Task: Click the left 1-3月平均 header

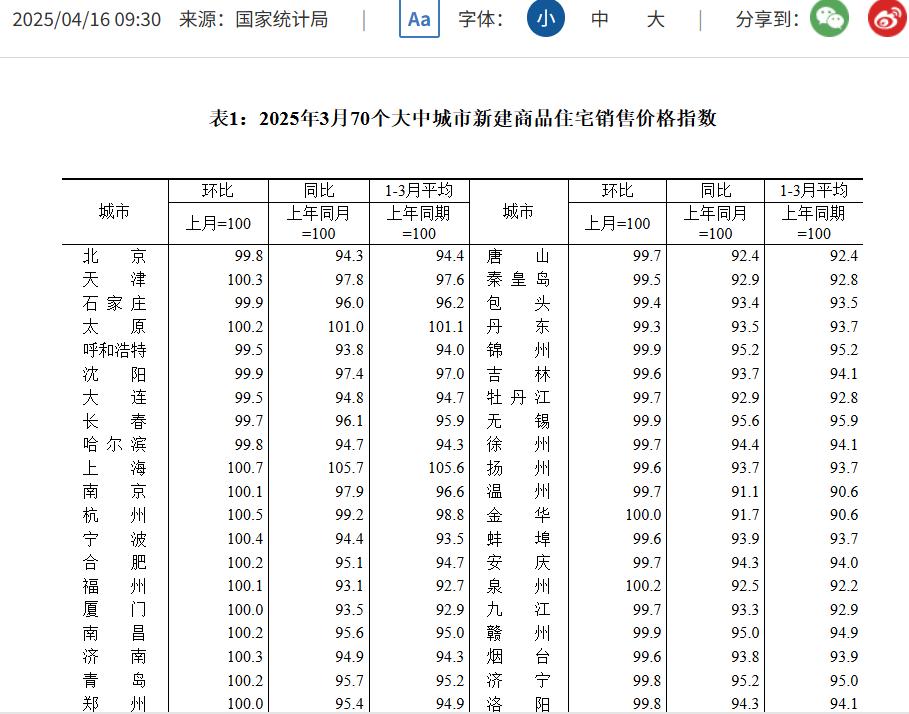Action: [x=419, y=190]
